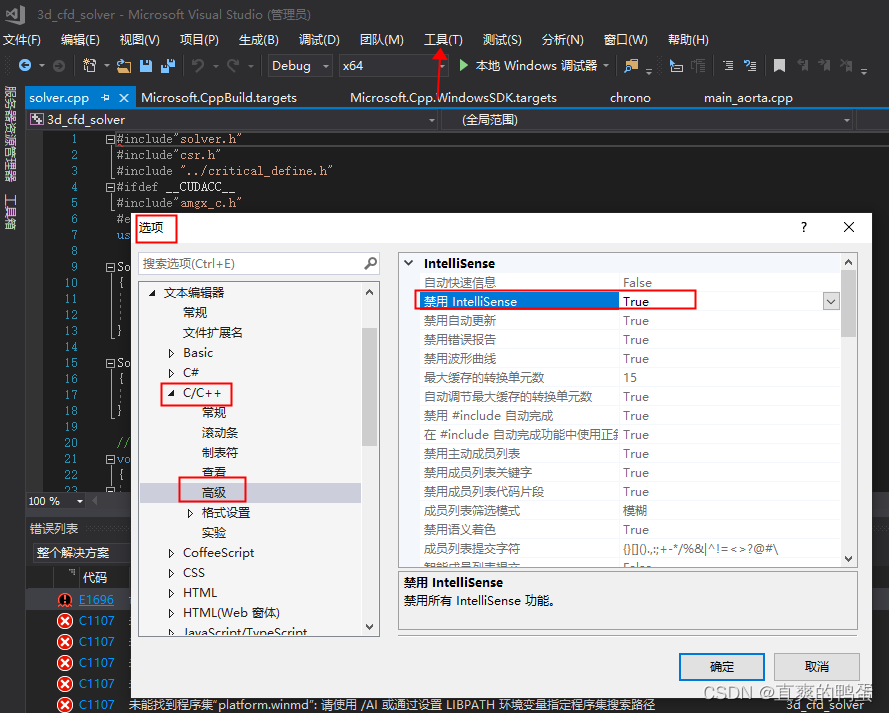Click the Uncomment Selection toolbar icon
The height and width of the screenshot is (713, 889).
pyautogui.click(x=750, y=66)
